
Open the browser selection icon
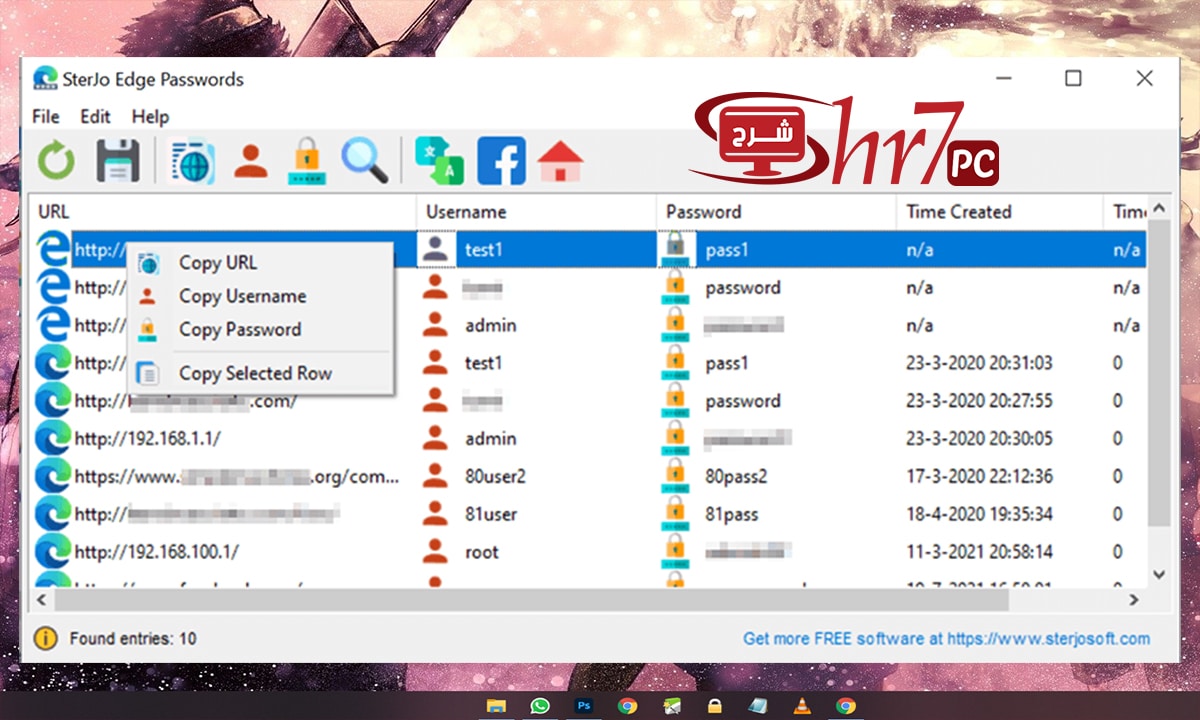click(x=192, y=160)
